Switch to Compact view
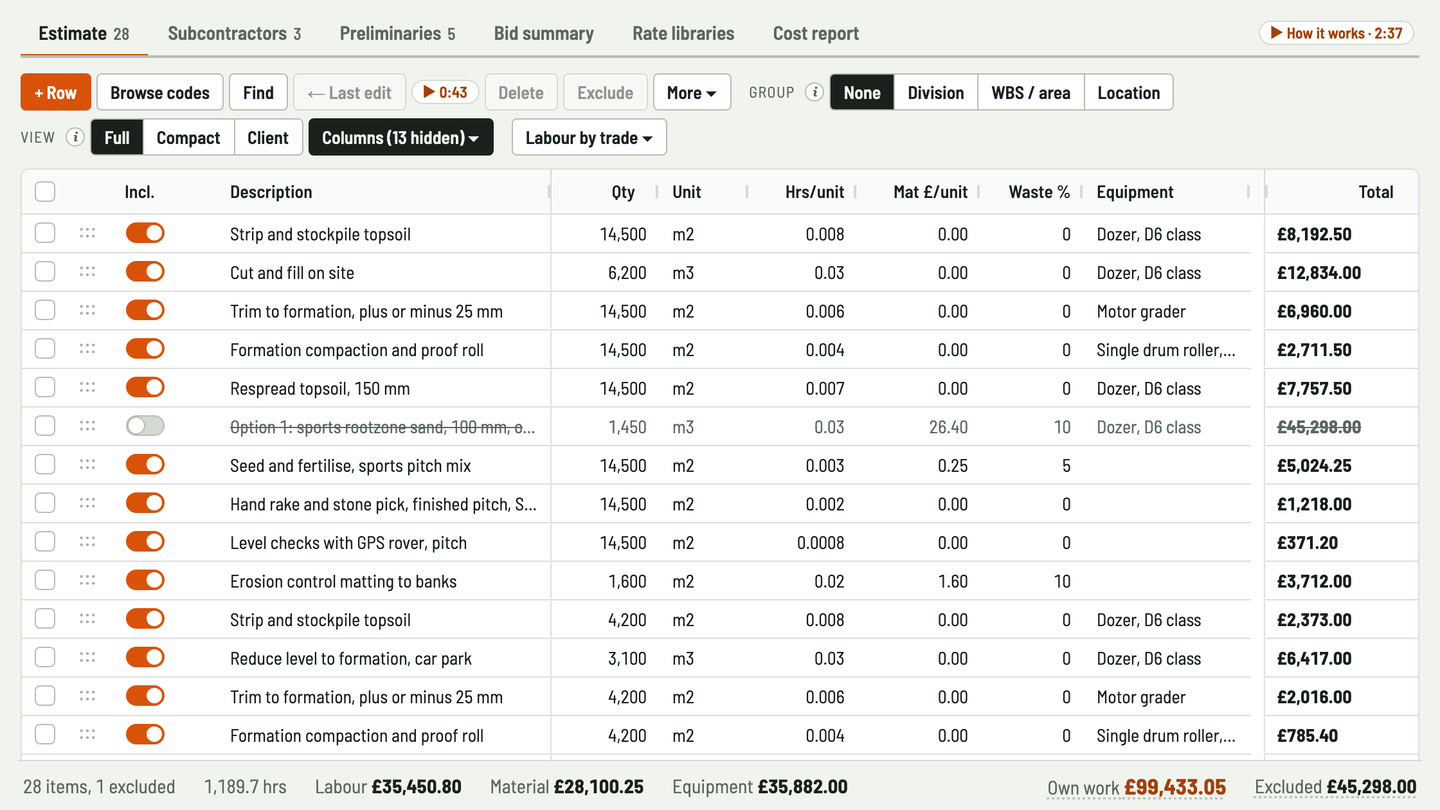Viewport: 1440px width, 810px height. pyautogui.click(x=188, y=138)
